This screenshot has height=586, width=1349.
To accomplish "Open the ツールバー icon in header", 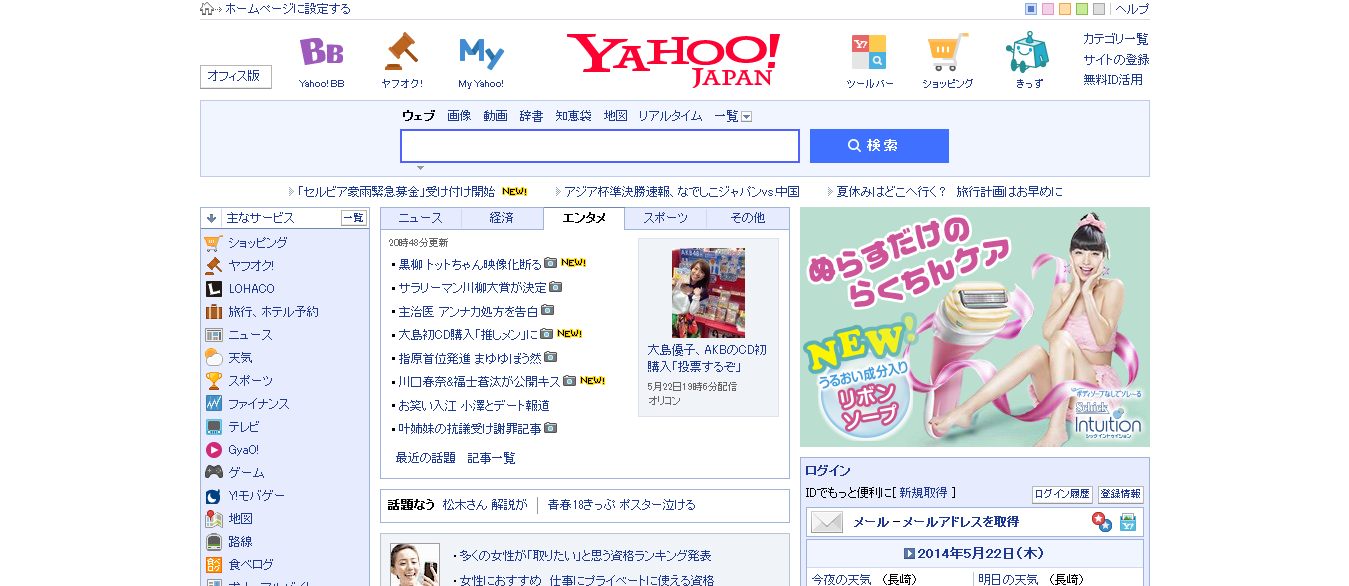I will 868,52.
